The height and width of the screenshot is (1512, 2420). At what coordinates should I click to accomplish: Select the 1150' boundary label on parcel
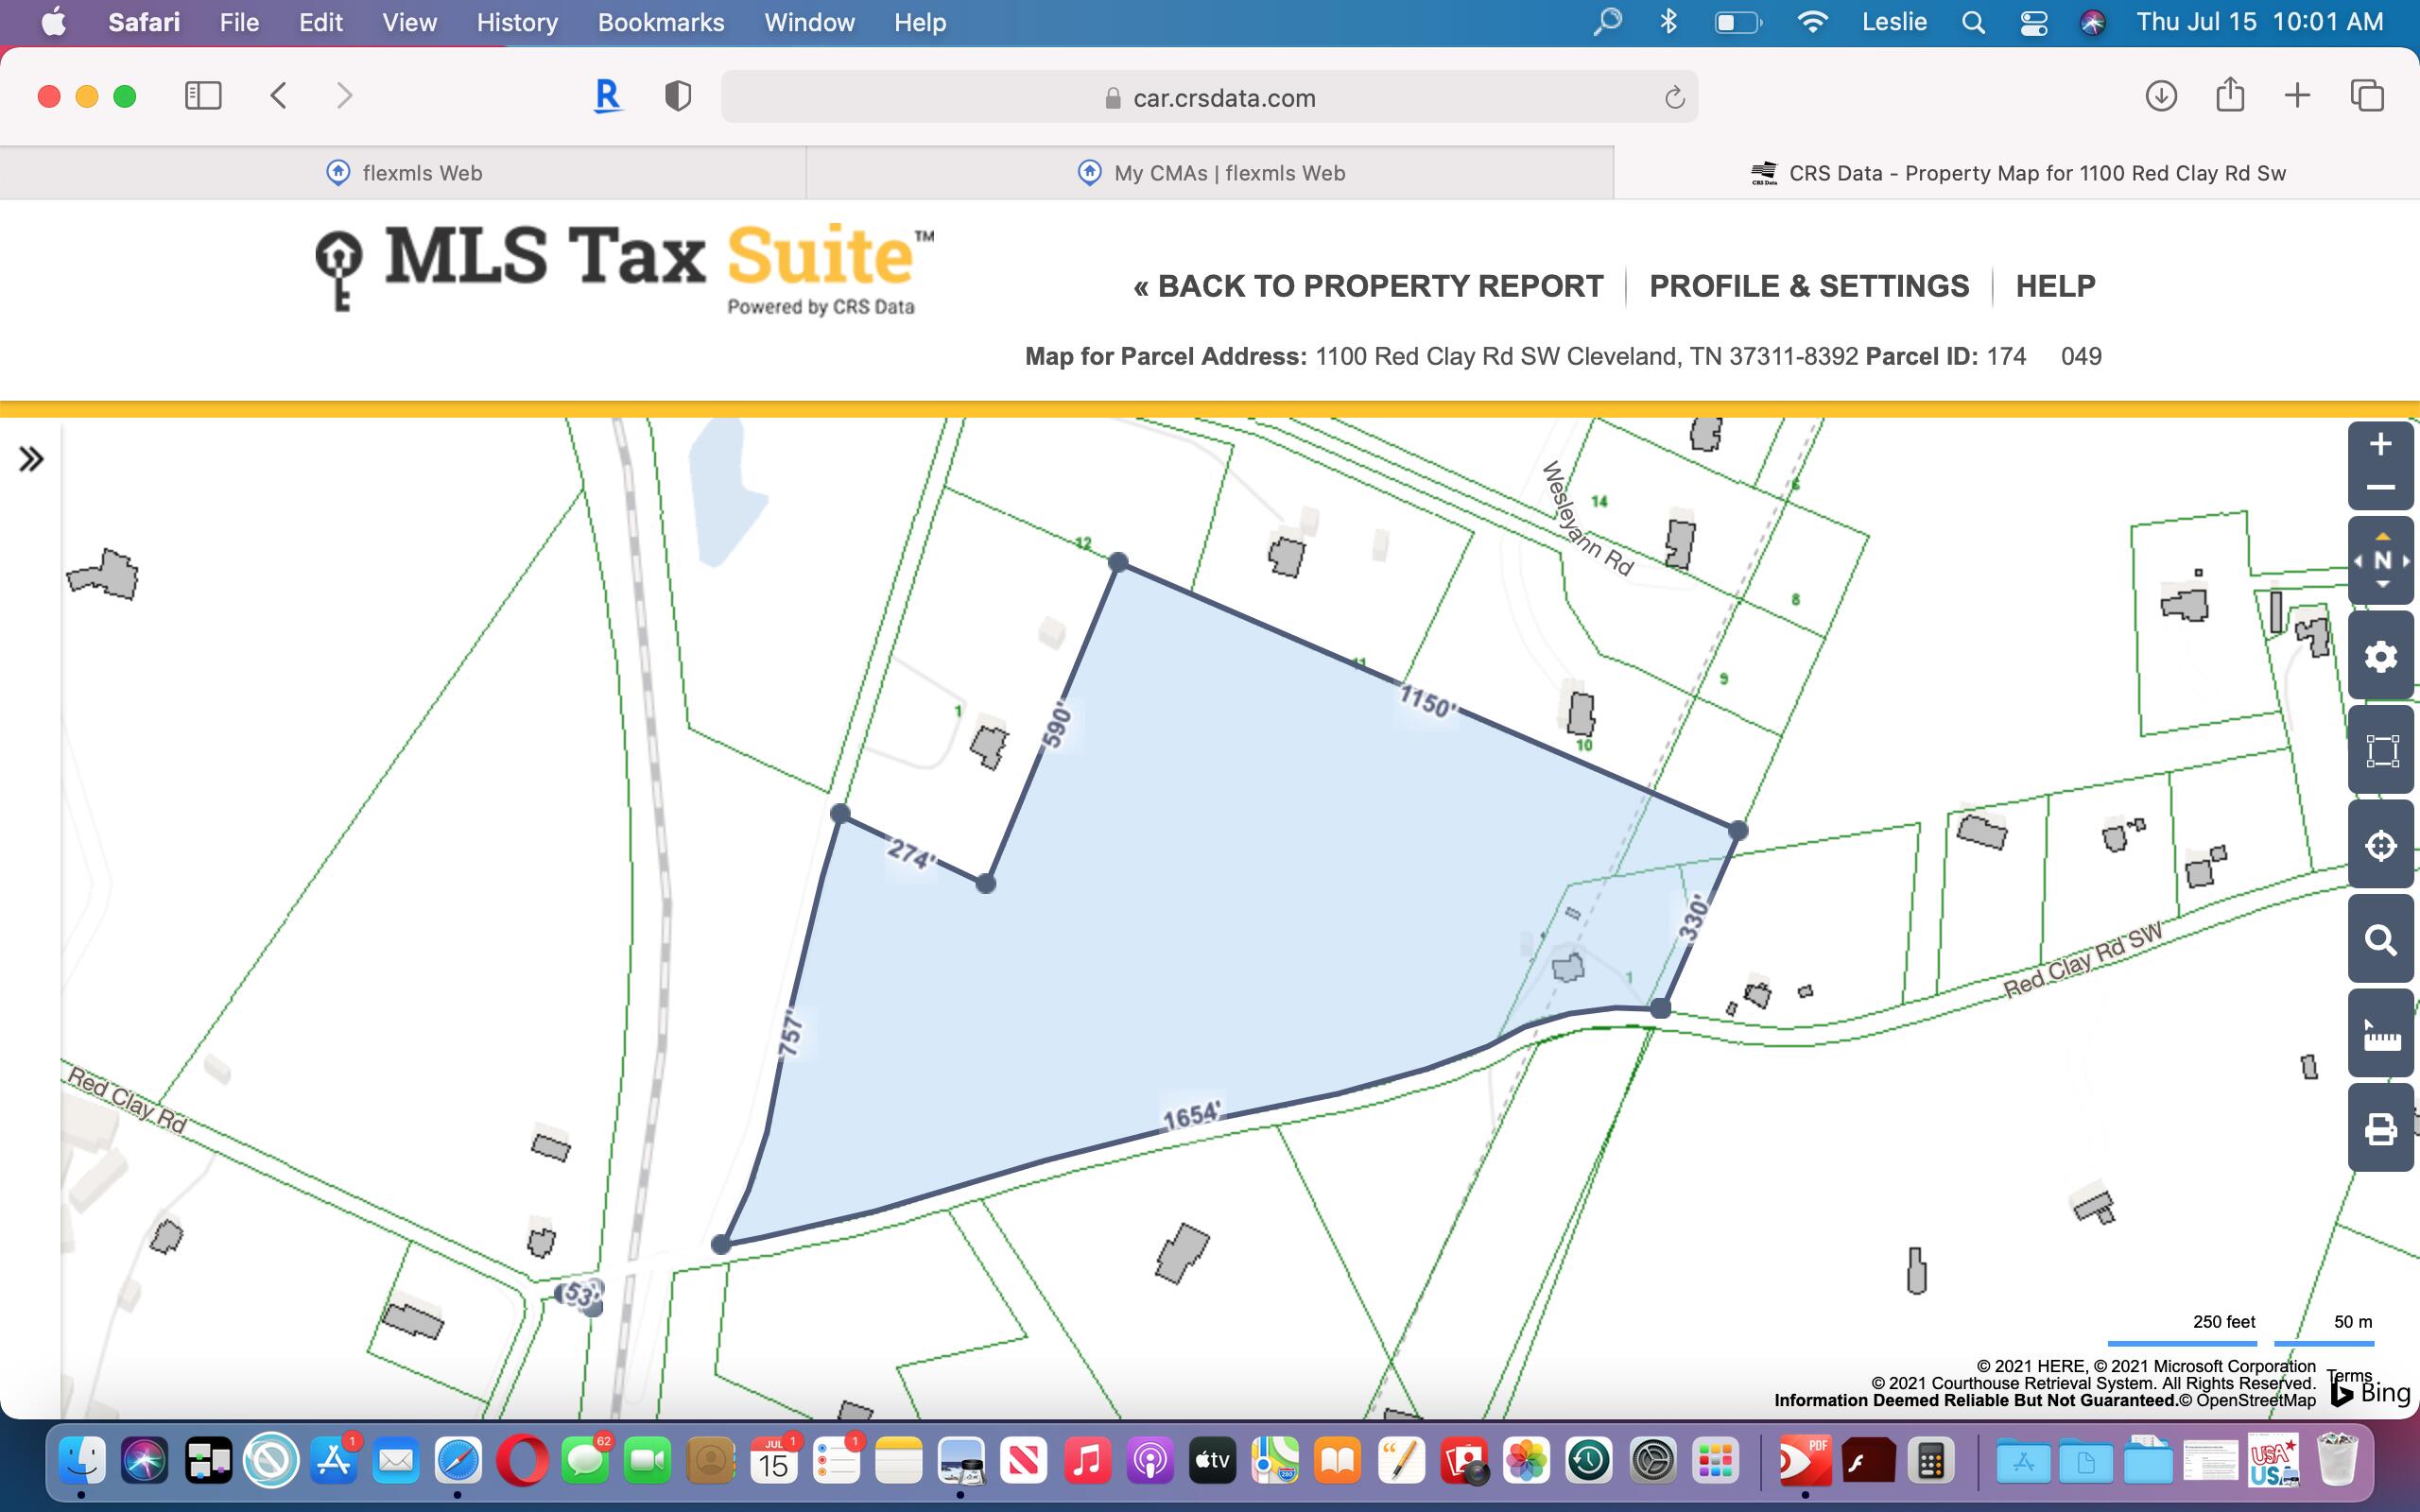[x=1426, y=701]
